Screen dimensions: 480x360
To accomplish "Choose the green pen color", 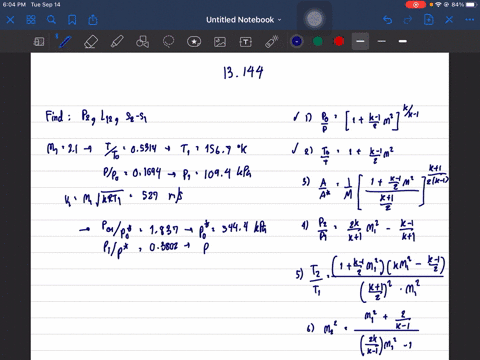I will (x=318, y=41).
